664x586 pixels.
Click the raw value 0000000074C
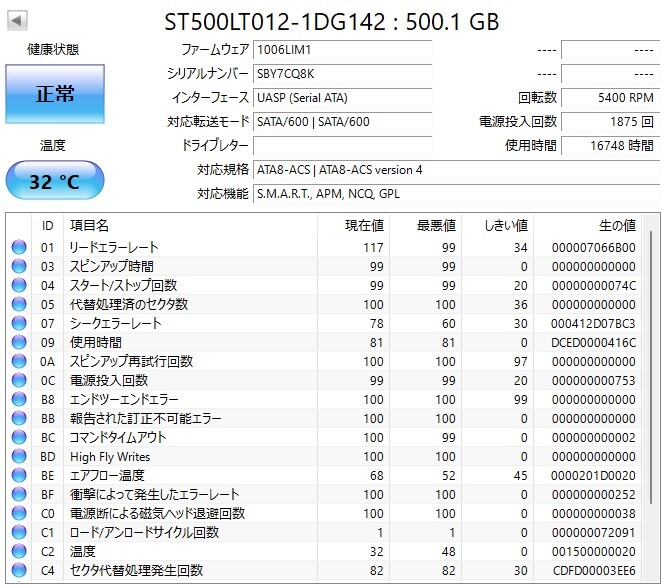[x=593, y=286]
